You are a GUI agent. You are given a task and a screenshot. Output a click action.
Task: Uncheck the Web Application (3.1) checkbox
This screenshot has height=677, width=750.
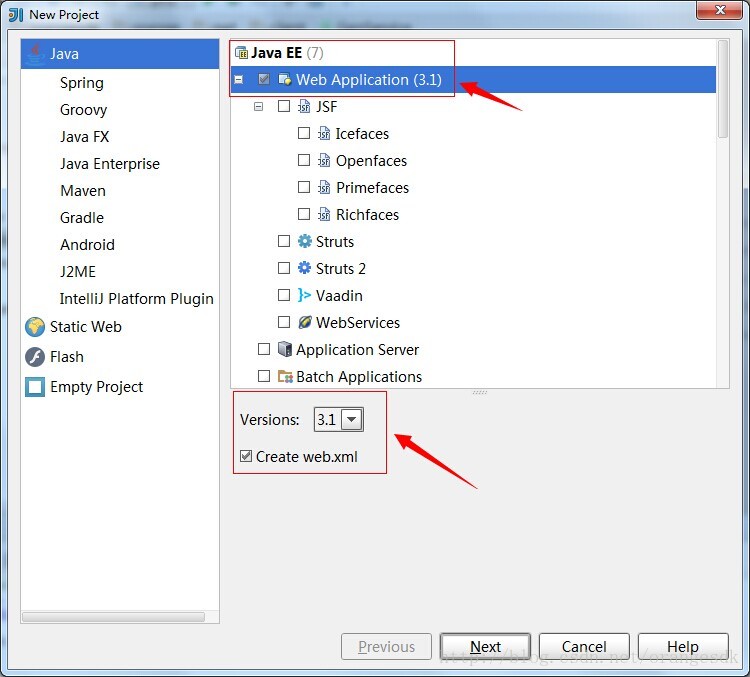click(x=264, y=79)
